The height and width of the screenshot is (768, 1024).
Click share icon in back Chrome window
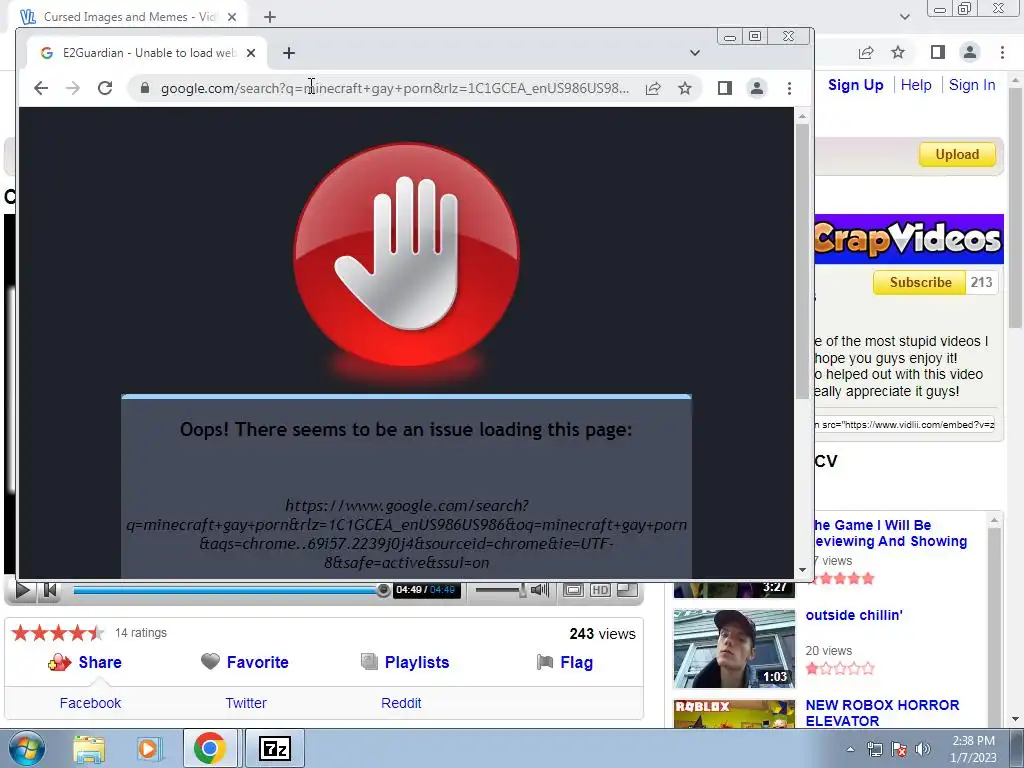click(866, 53)
